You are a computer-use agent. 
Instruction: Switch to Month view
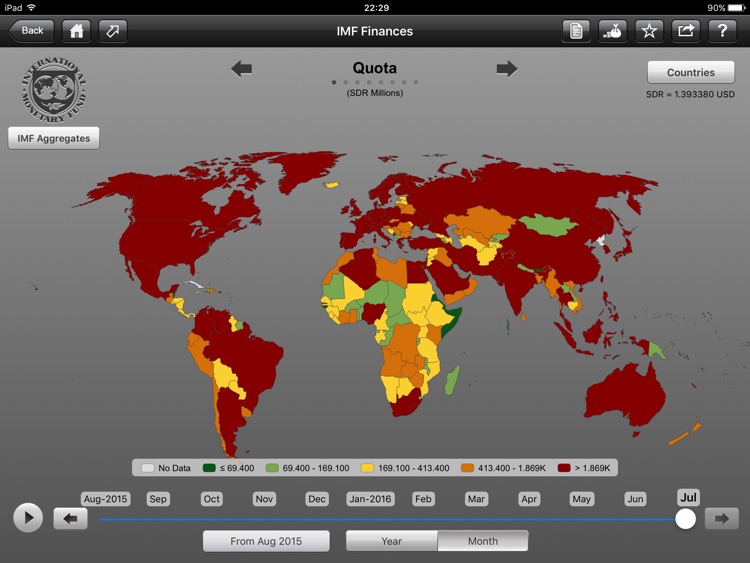pos(483,541)
